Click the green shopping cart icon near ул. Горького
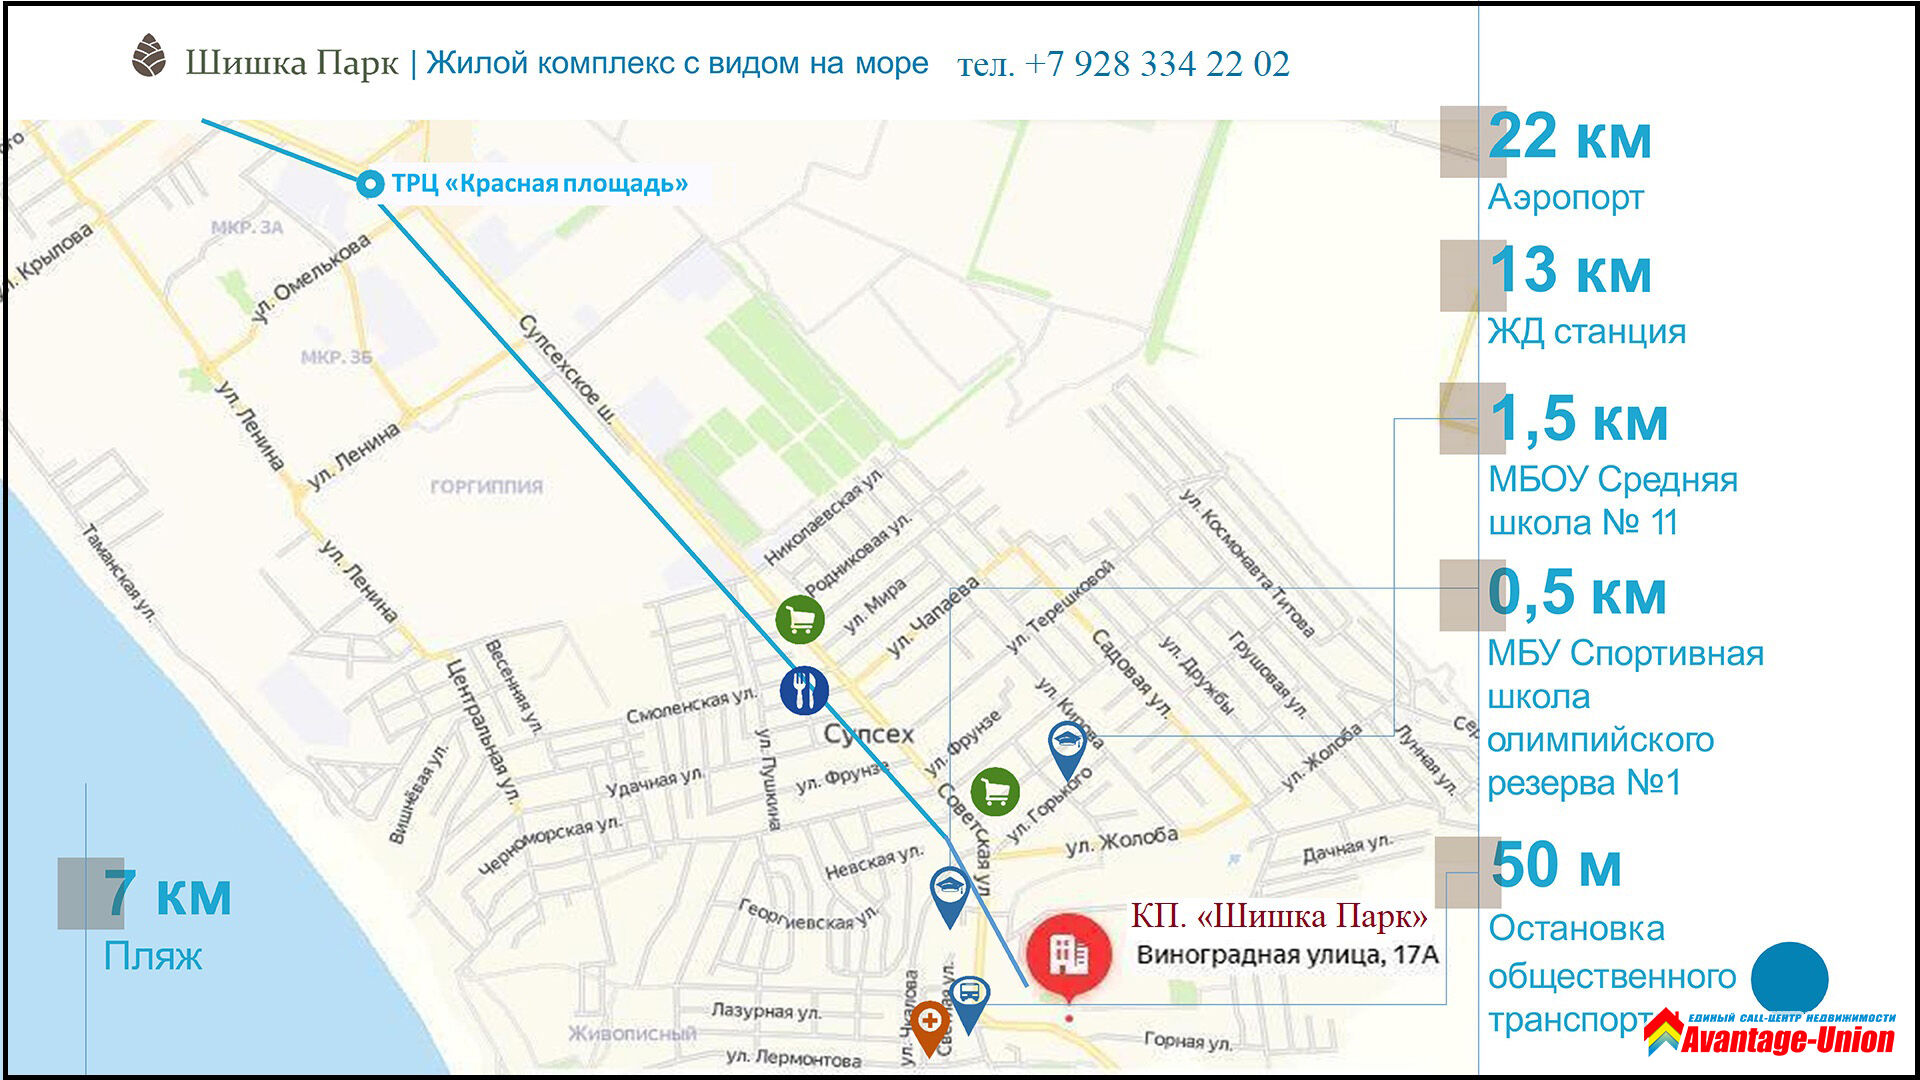This screenshot has height=1080, width=1920. point(995,792)
